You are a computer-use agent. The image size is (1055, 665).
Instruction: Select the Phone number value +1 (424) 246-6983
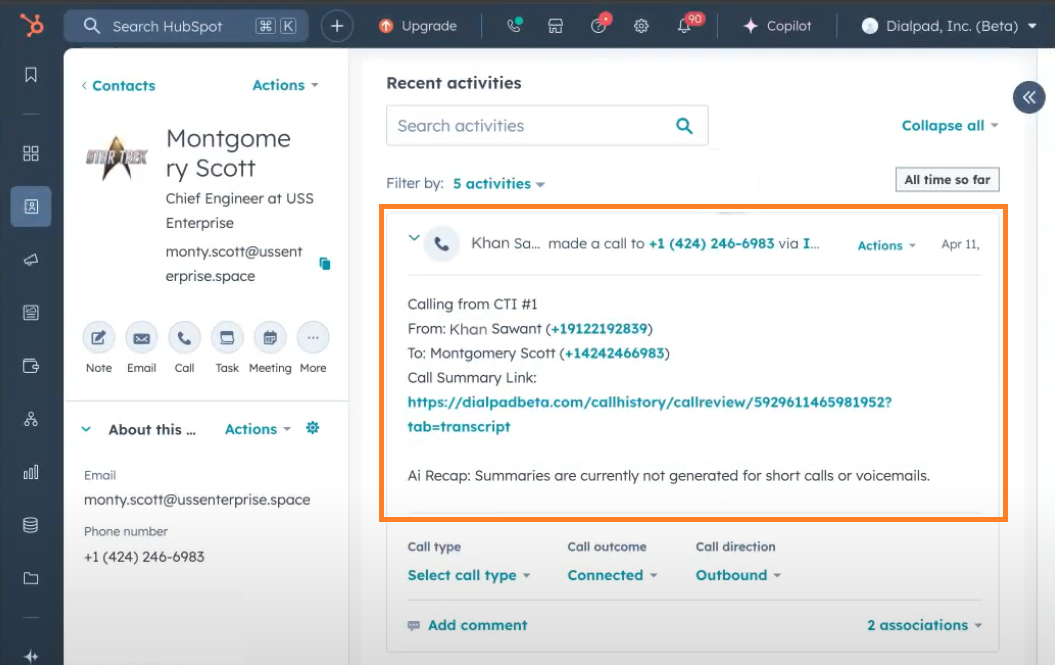[144, 557]
